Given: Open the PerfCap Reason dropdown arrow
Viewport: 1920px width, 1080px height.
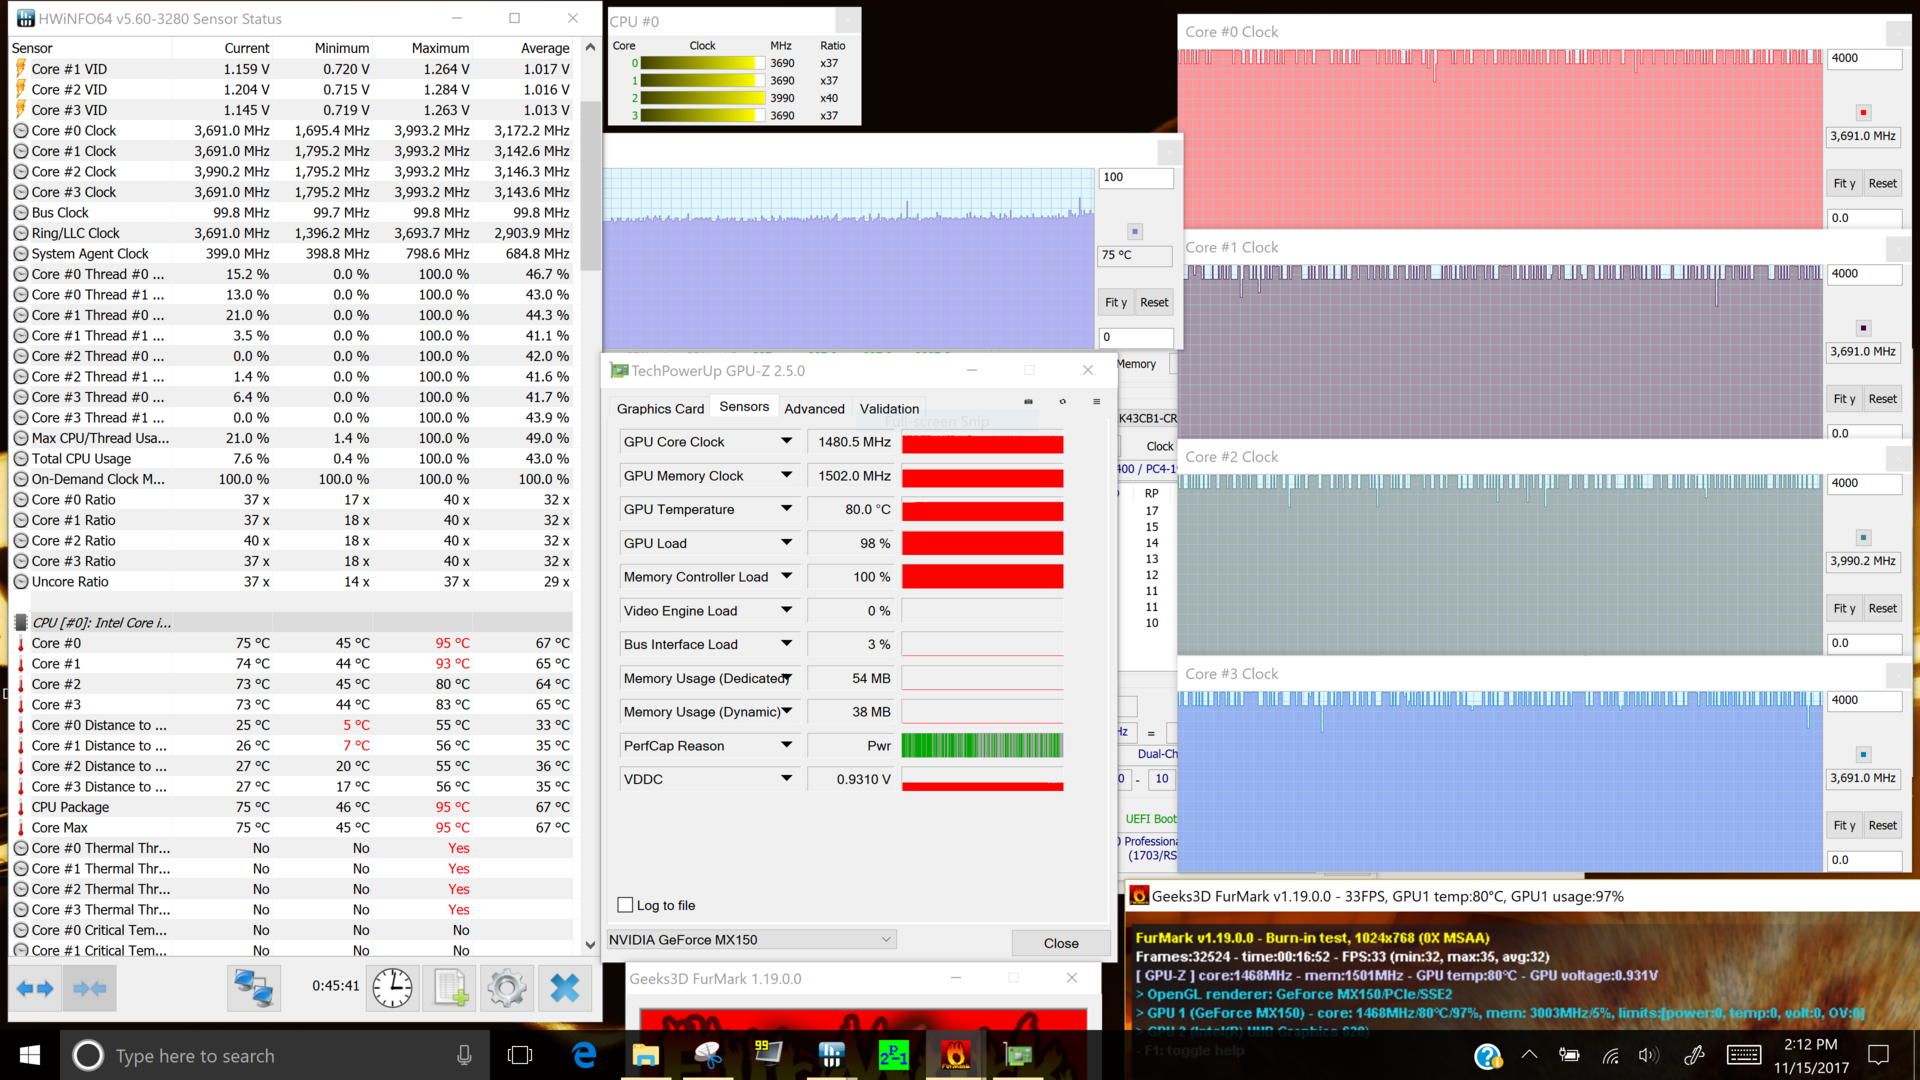Looking at the screenshot, I should click(x=786, y=745).
